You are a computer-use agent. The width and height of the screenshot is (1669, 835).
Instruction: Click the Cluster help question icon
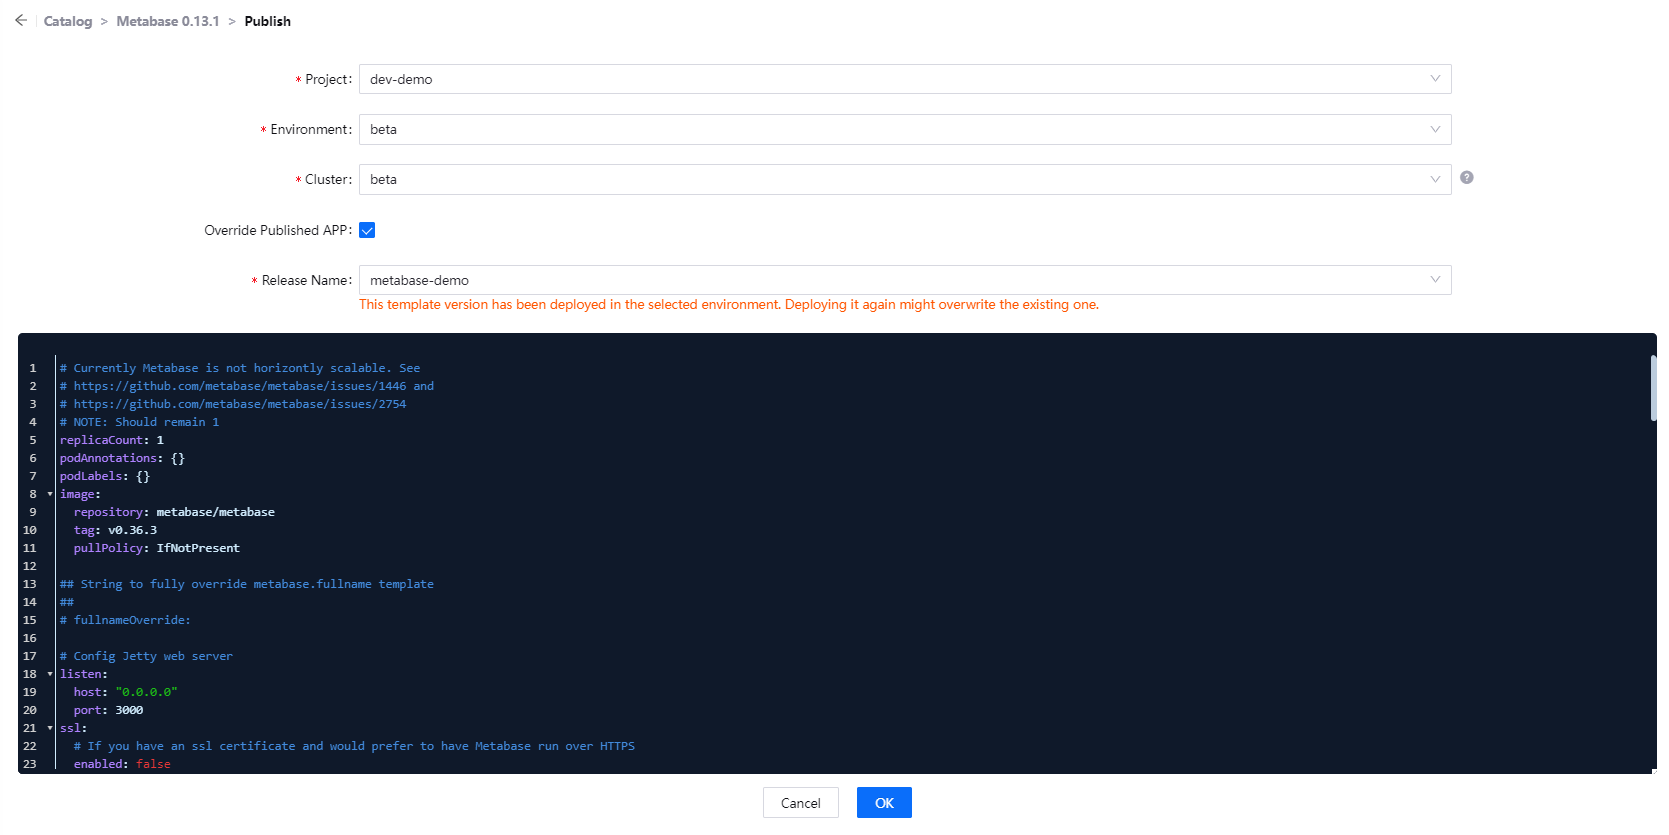click(1467, 177)
